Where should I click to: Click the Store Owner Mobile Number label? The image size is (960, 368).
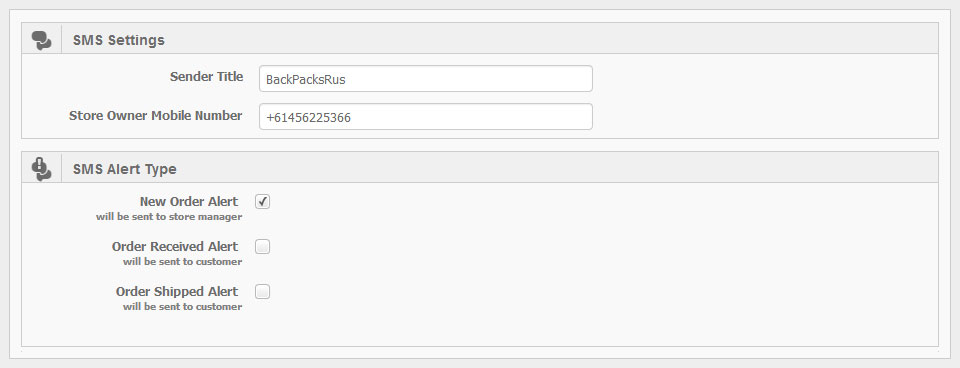(x=156, y=116)
